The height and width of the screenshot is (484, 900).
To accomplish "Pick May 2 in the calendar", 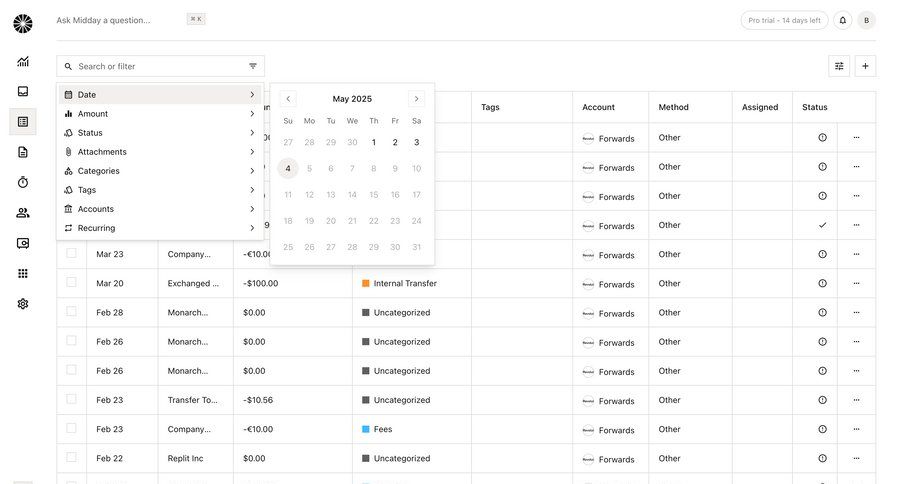I will coord(395,142).
